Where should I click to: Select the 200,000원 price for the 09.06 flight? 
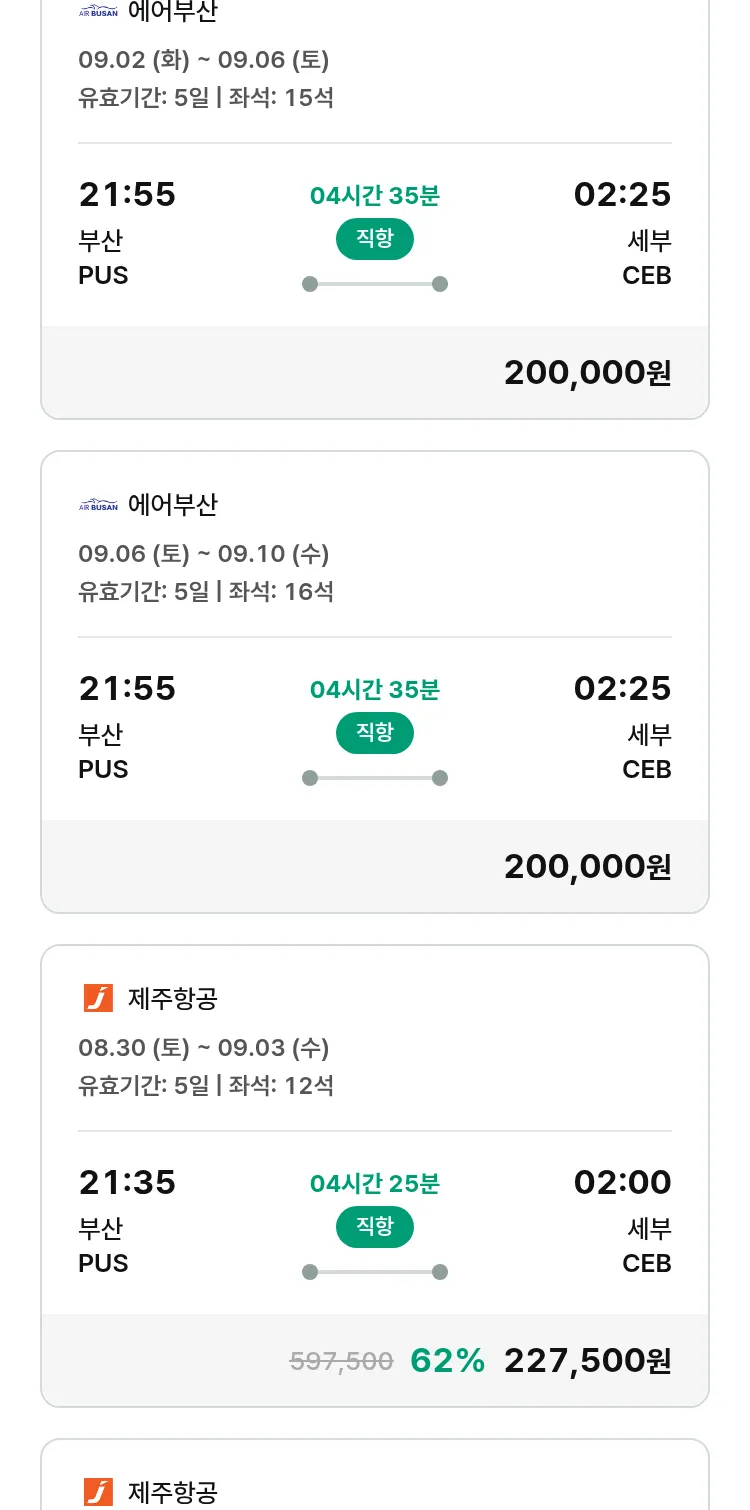click(x=587, y=866)
